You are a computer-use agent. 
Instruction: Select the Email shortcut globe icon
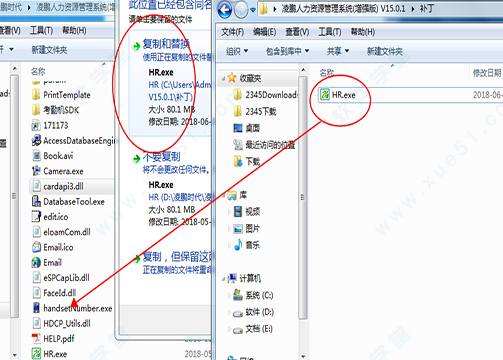pyautogui.click(x=36, y=262)
